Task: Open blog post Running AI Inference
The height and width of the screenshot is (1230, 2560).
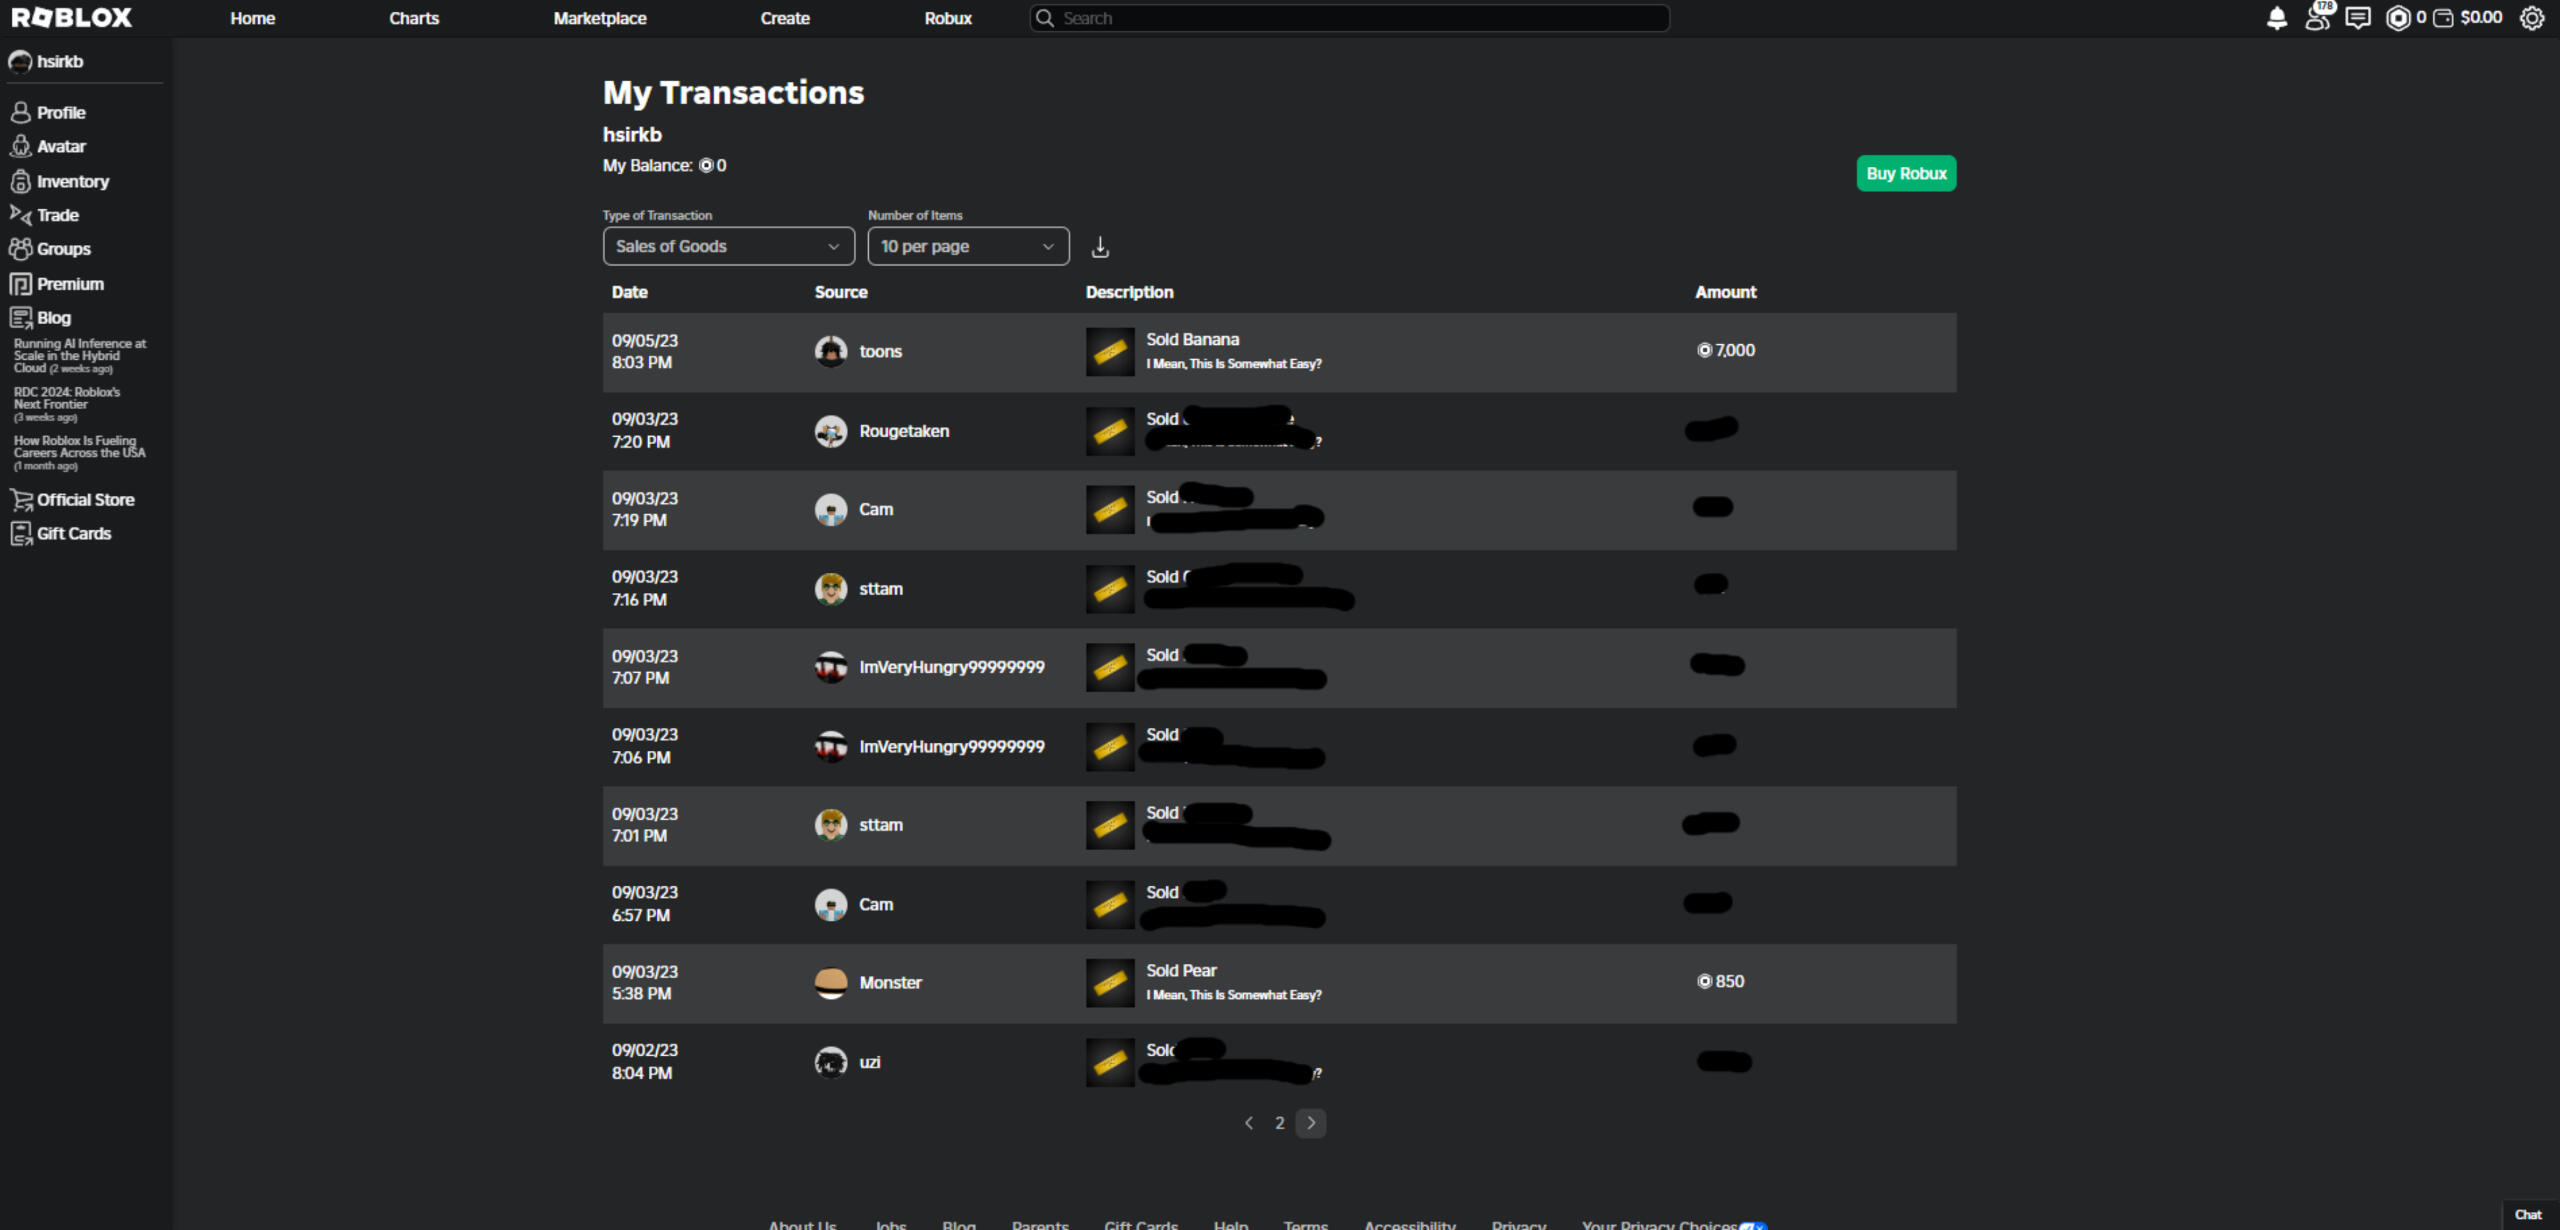Action: [80, 356]
